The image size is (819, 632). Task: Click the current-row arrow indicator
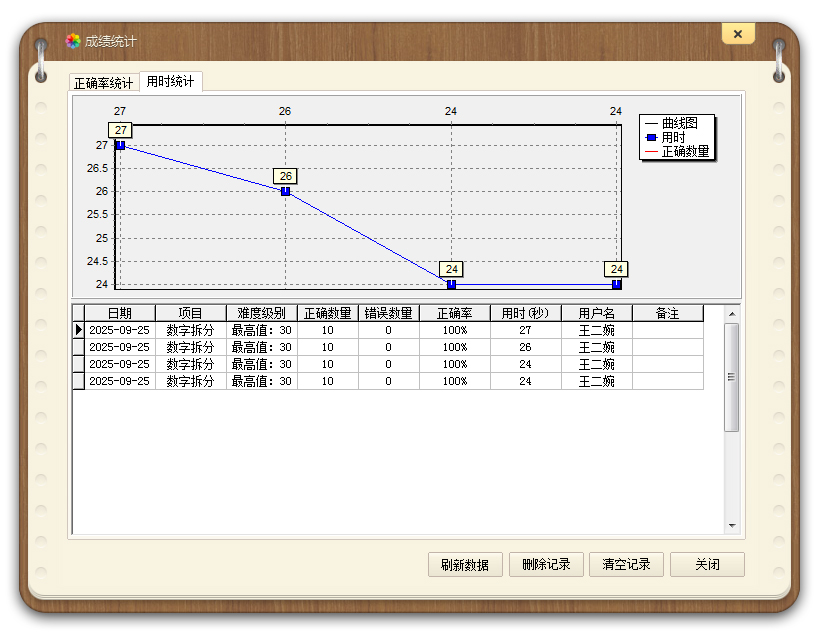pyautogui.click(x=78, y=330)
